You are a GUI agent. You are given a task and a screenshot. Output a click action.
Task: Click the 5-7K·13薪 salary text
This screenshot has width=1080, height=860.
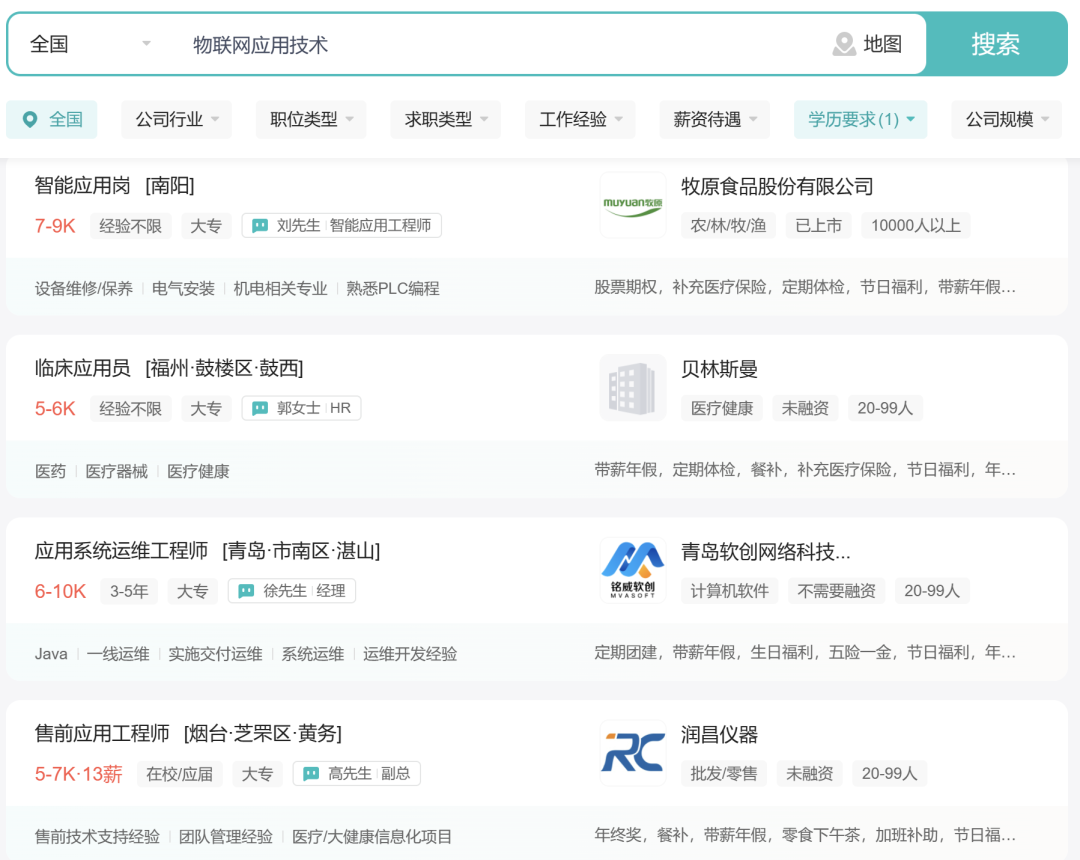(x=79, y=774)
